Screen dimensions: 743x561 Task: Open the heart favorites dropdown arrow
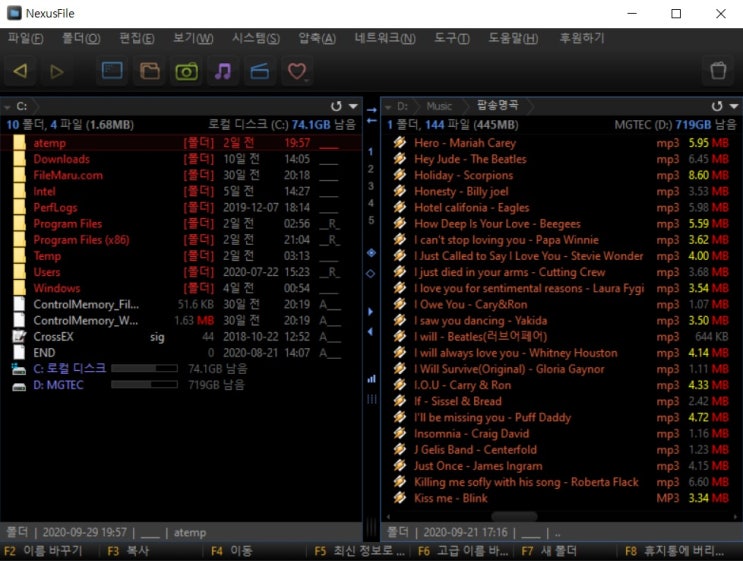pos(307,81)
